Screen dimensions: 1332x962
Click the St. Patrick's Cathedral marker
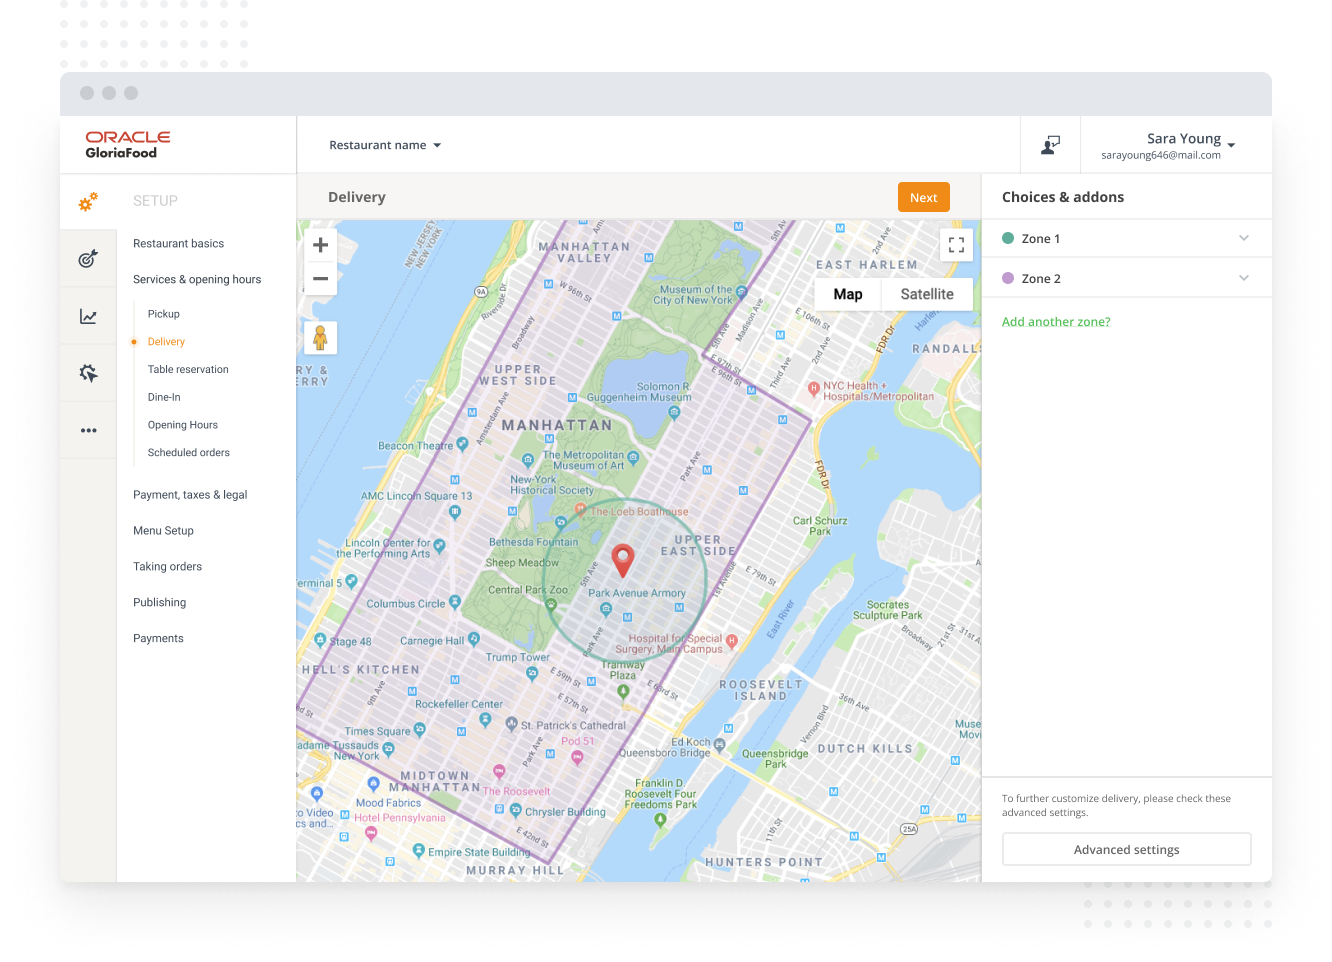pyautogui.click(x=512, y=723)
